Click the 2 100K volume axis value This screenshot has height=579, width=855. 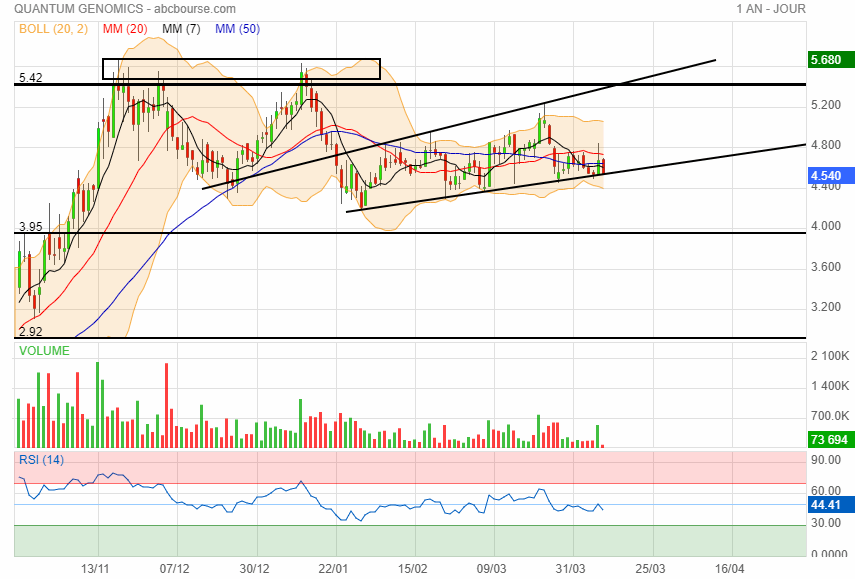point(830,356)
